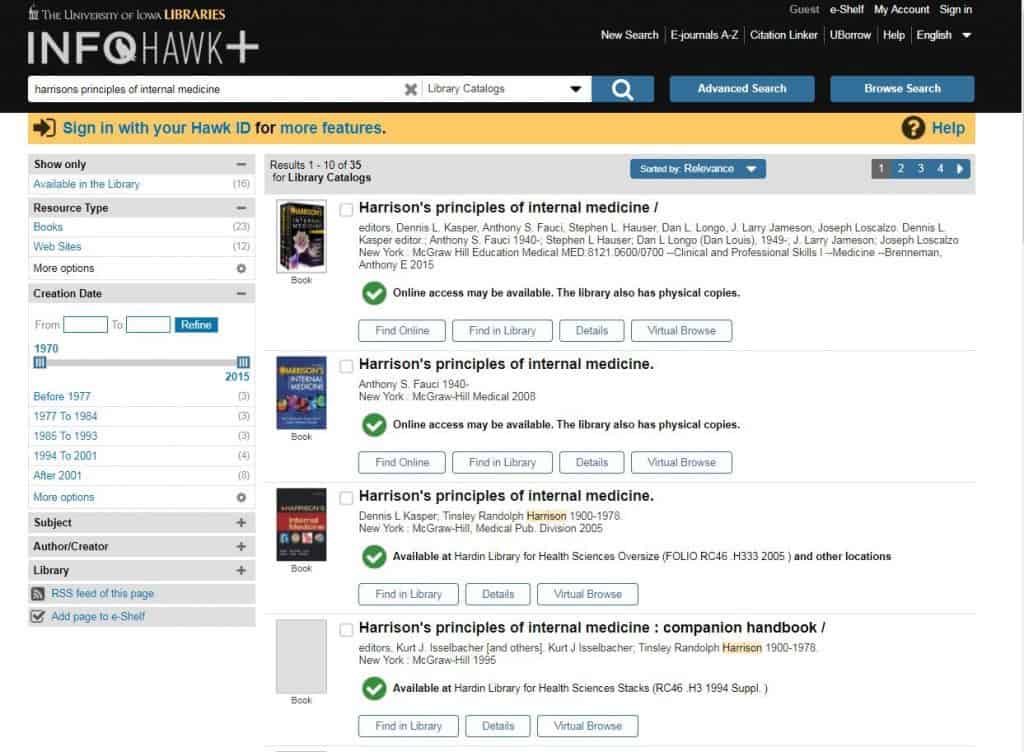Open the Library Catalogs scope dropdown
The height and width of the screenshot is (752, 1024).
click(x=505, y=89)
